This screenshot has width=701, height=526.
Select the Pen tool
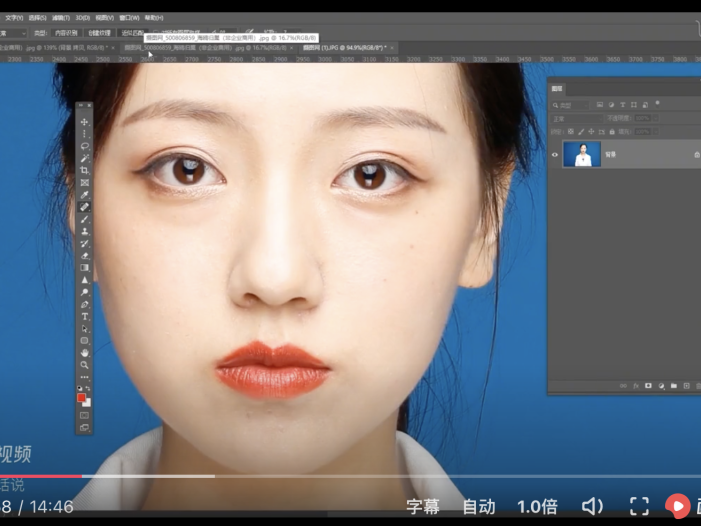84,304
